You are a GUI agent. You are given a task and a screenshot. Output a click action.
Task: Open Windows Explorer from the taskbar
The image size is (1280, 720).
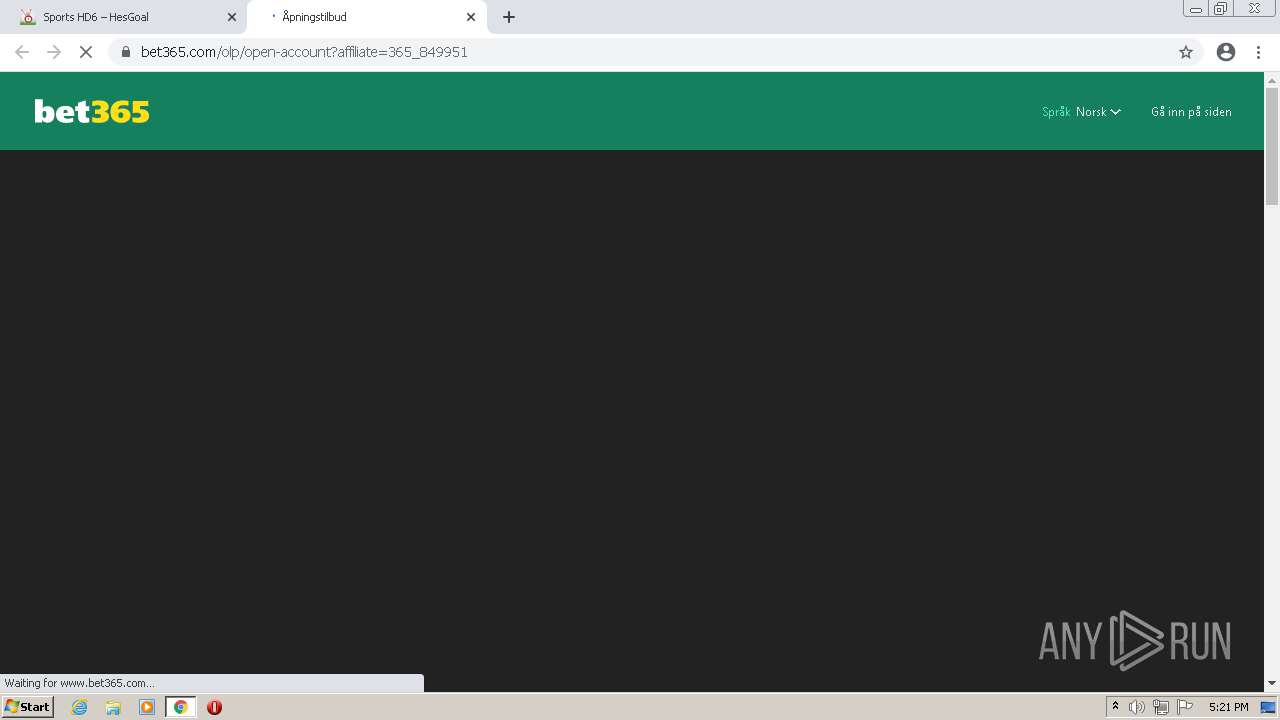pos(113,707)
